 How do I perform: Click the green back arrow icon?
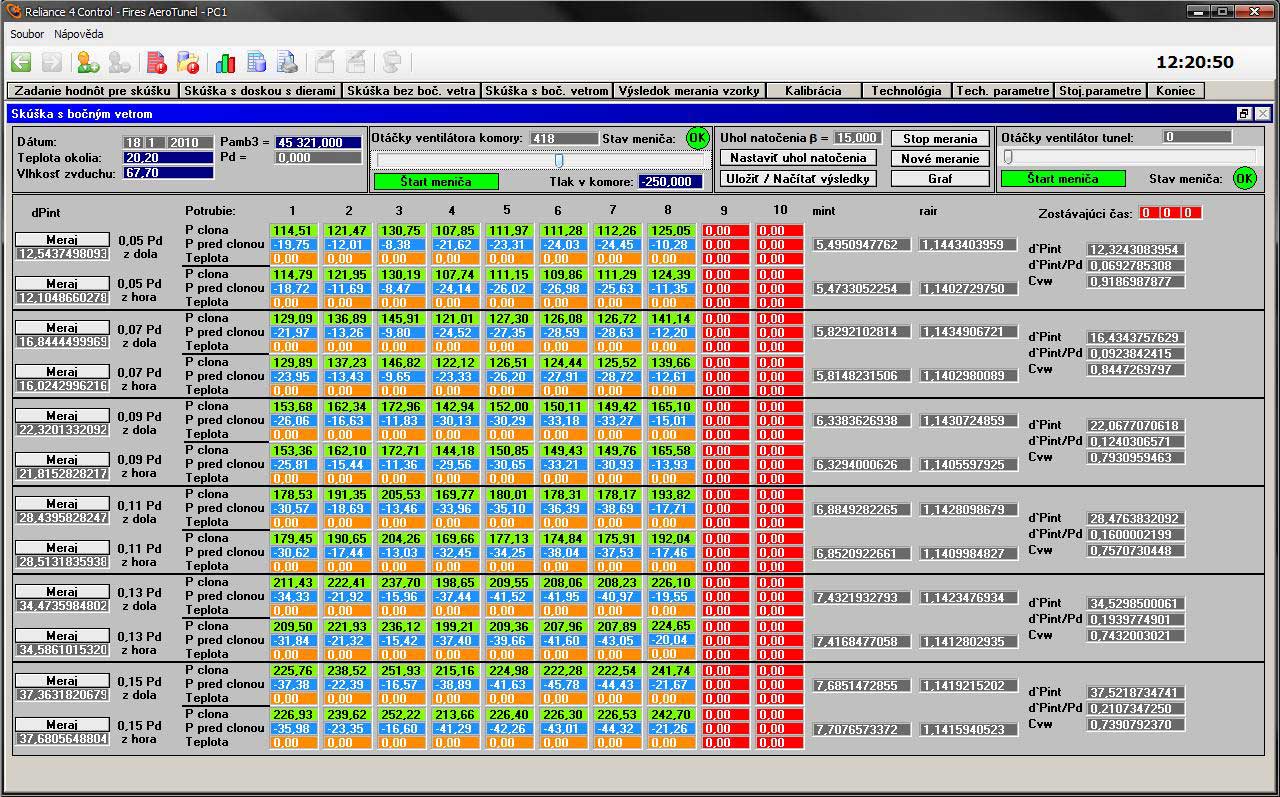point(21,62)
